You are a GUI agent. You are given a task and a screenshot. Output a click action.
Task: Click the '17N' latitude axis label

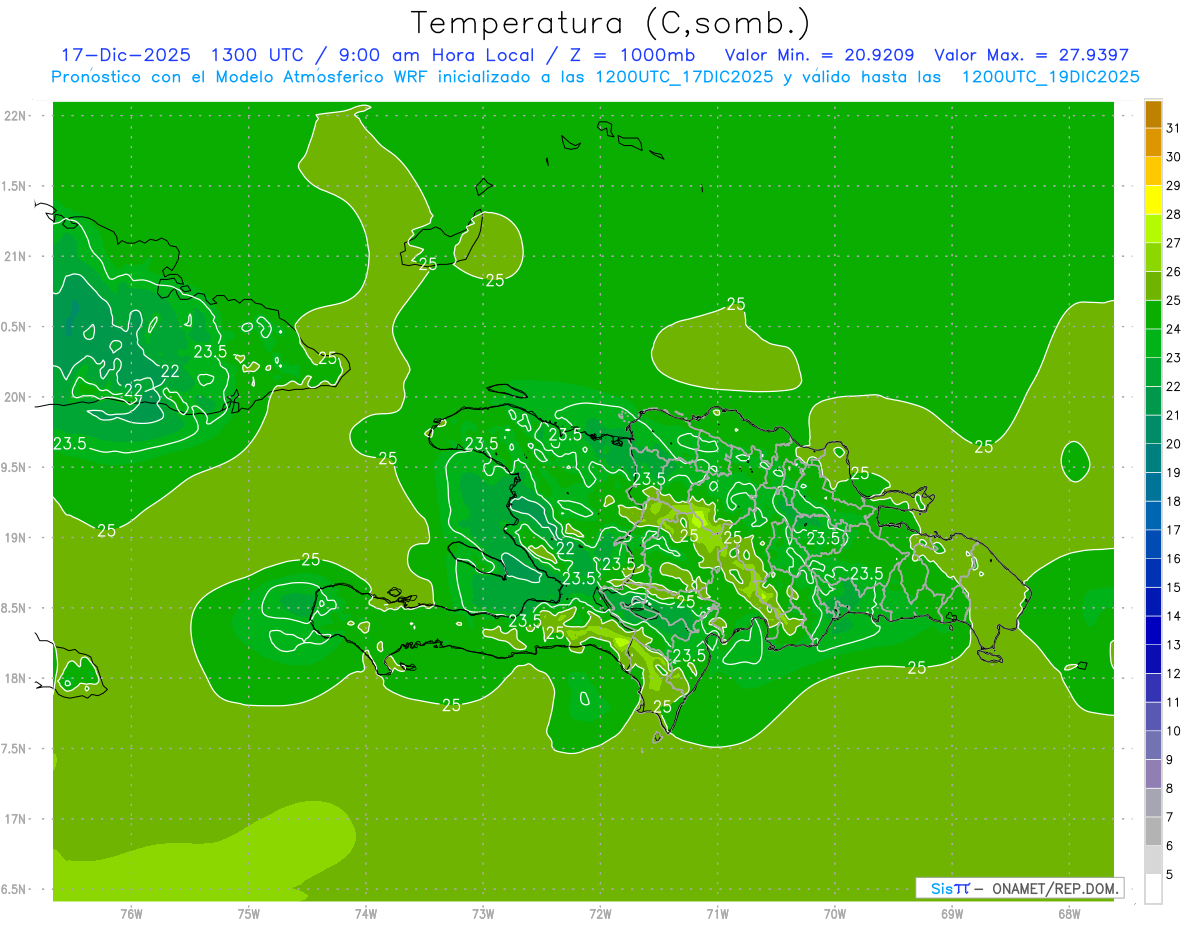(x=16, y=819)
